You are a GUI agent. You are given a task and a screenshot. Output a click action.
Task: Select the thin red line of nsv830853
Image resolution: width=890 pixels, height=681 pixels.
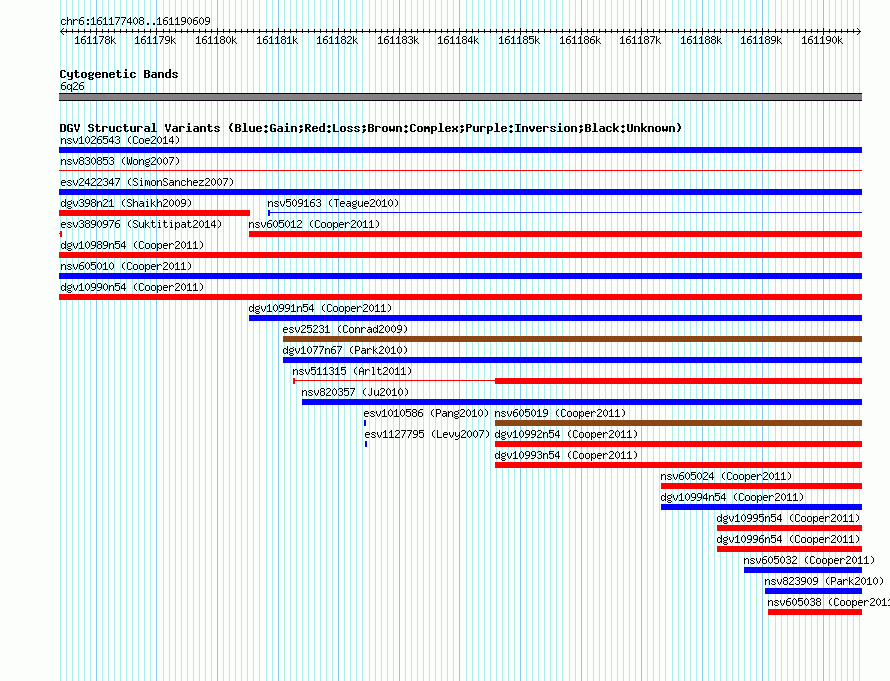(x=460, y=170)
